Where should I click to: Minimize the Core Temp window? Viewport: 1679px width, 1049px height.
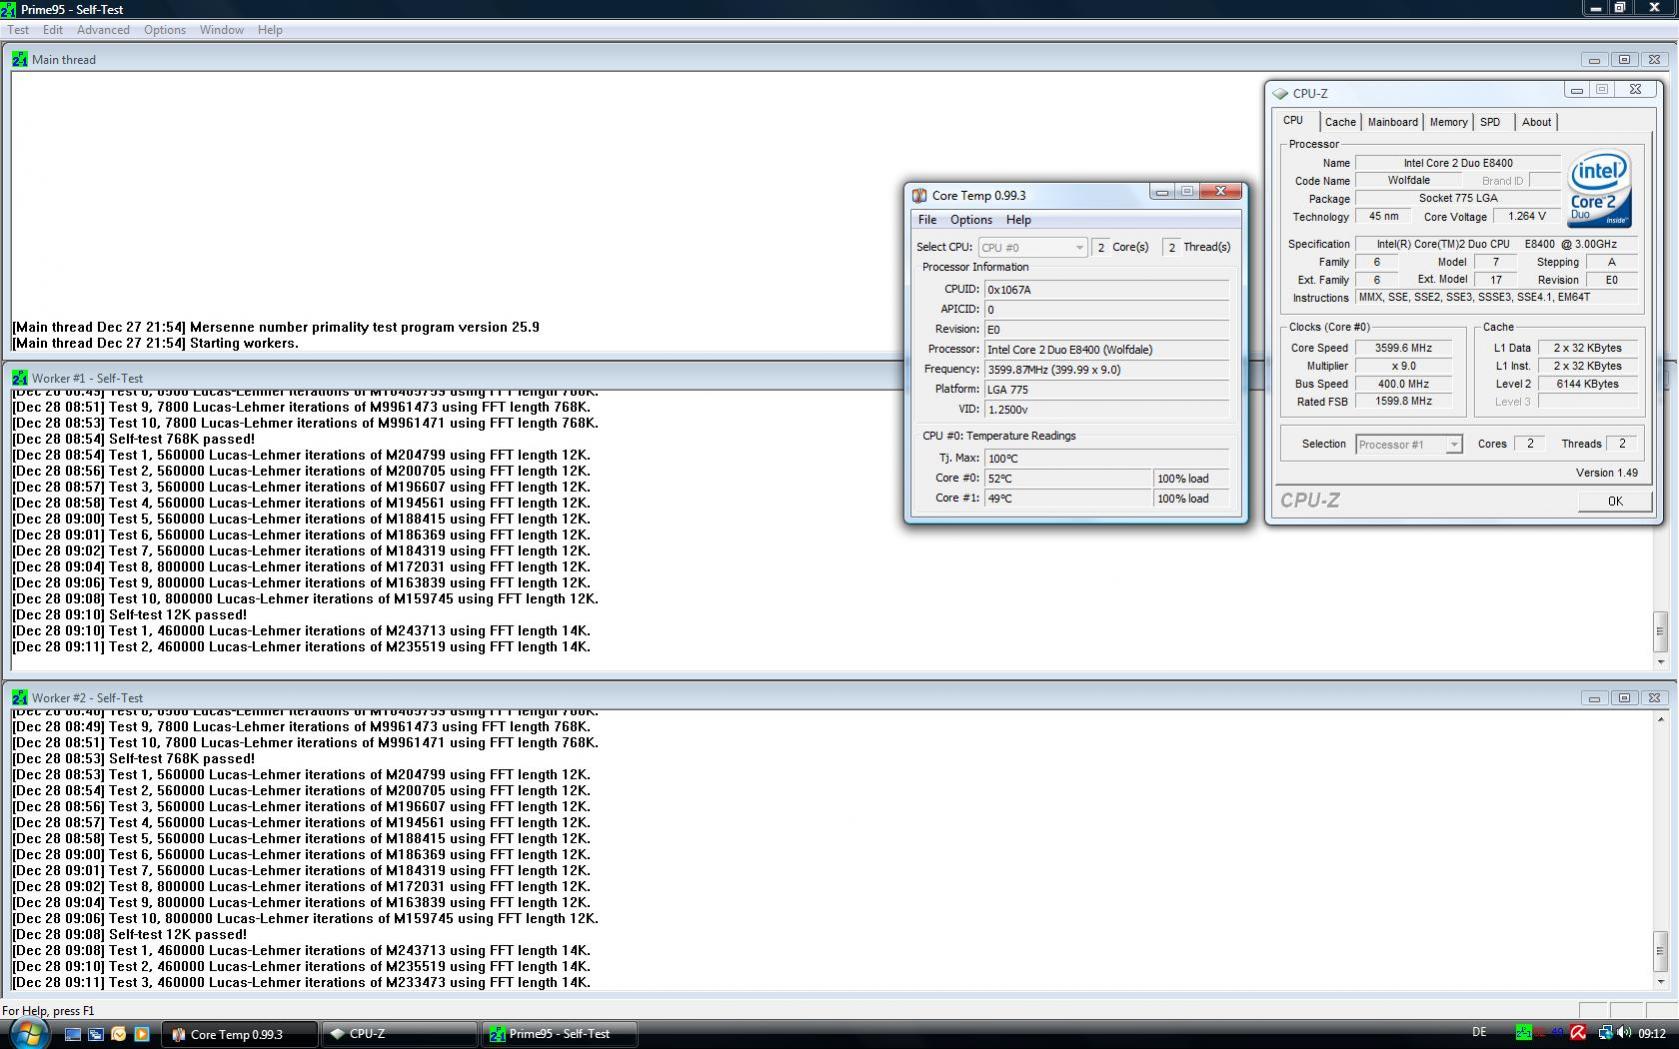tap(1162, 191)
